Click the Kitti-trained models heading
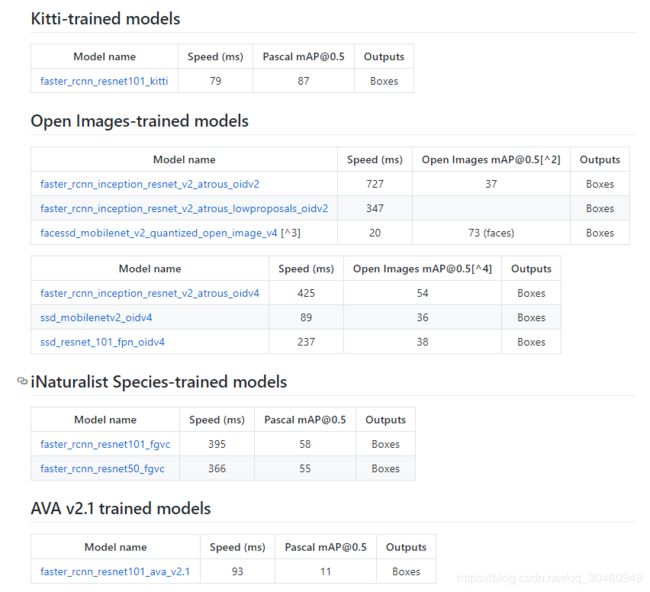The height and width of the screenshot is (592, 650). pos(106,19)
